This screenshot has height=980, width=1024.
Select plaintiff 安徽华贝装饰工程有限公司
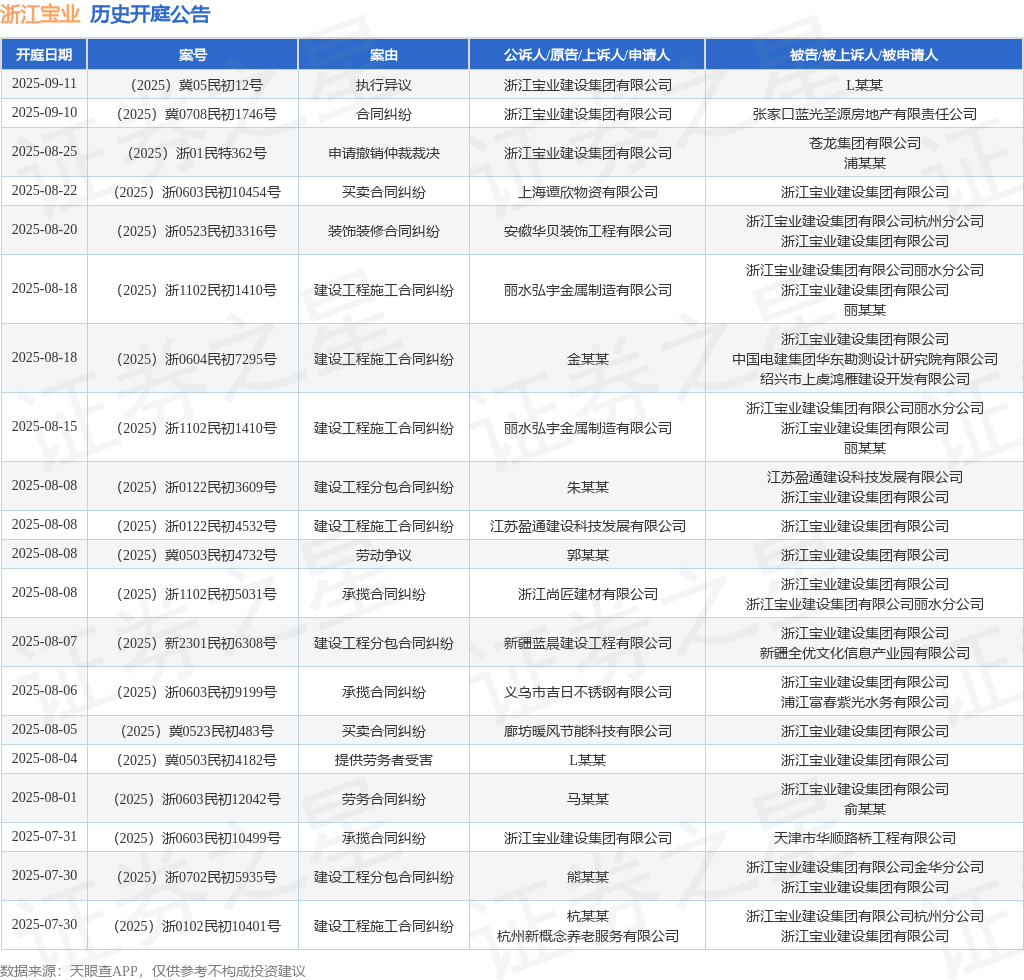pyautogui.click(x=588, y=231)
